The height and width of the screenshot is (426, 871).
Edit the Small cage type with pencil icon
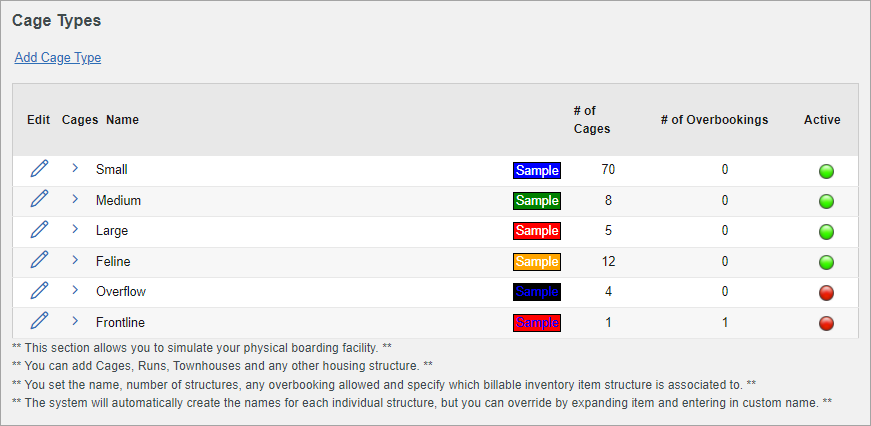(39, 168)
